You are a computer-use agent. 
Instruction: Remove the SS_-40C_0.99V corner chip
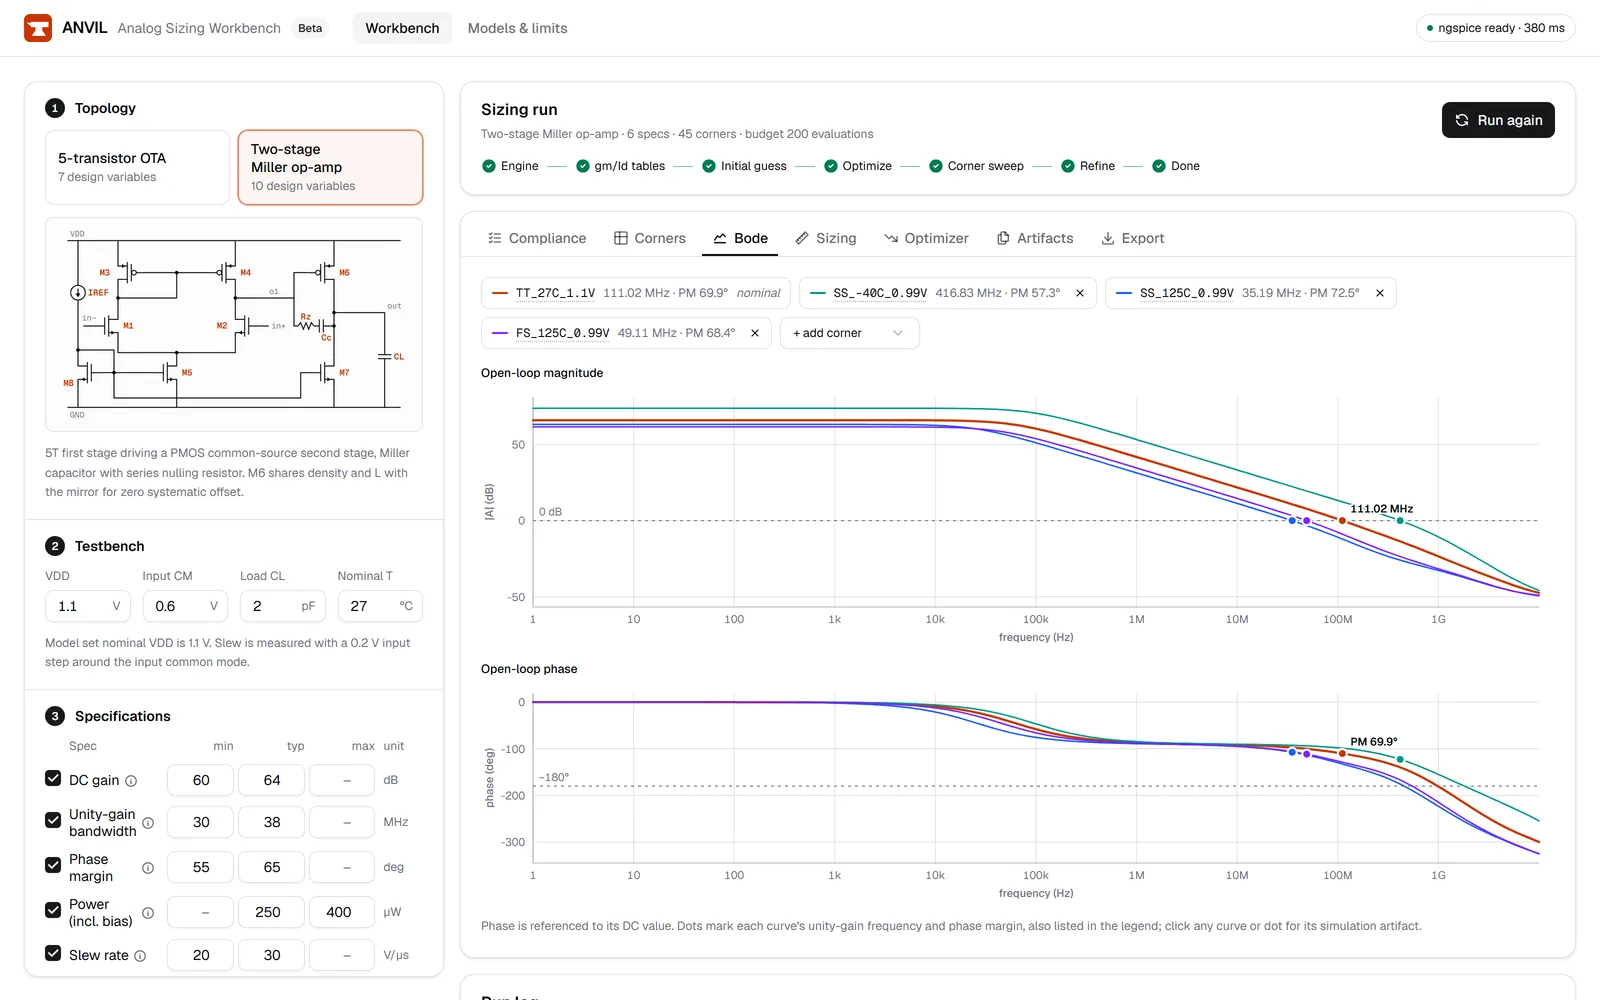[1080, 293]
